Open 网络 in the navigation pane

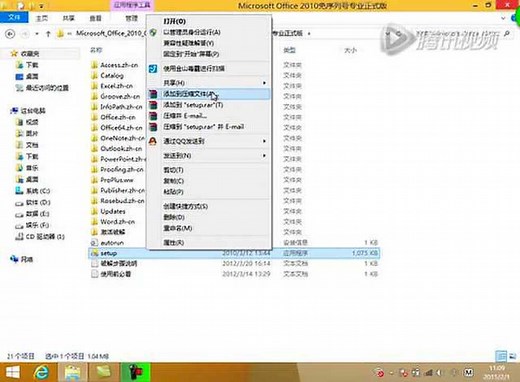pos(26,259)
